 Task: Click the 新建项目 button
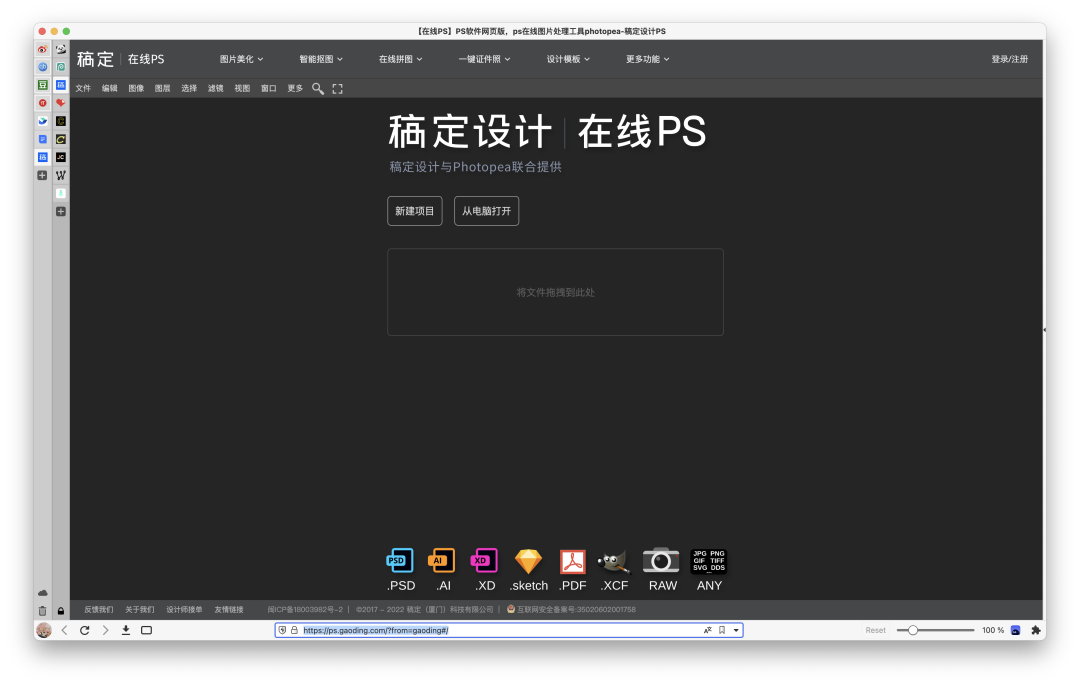pos(415,211)
